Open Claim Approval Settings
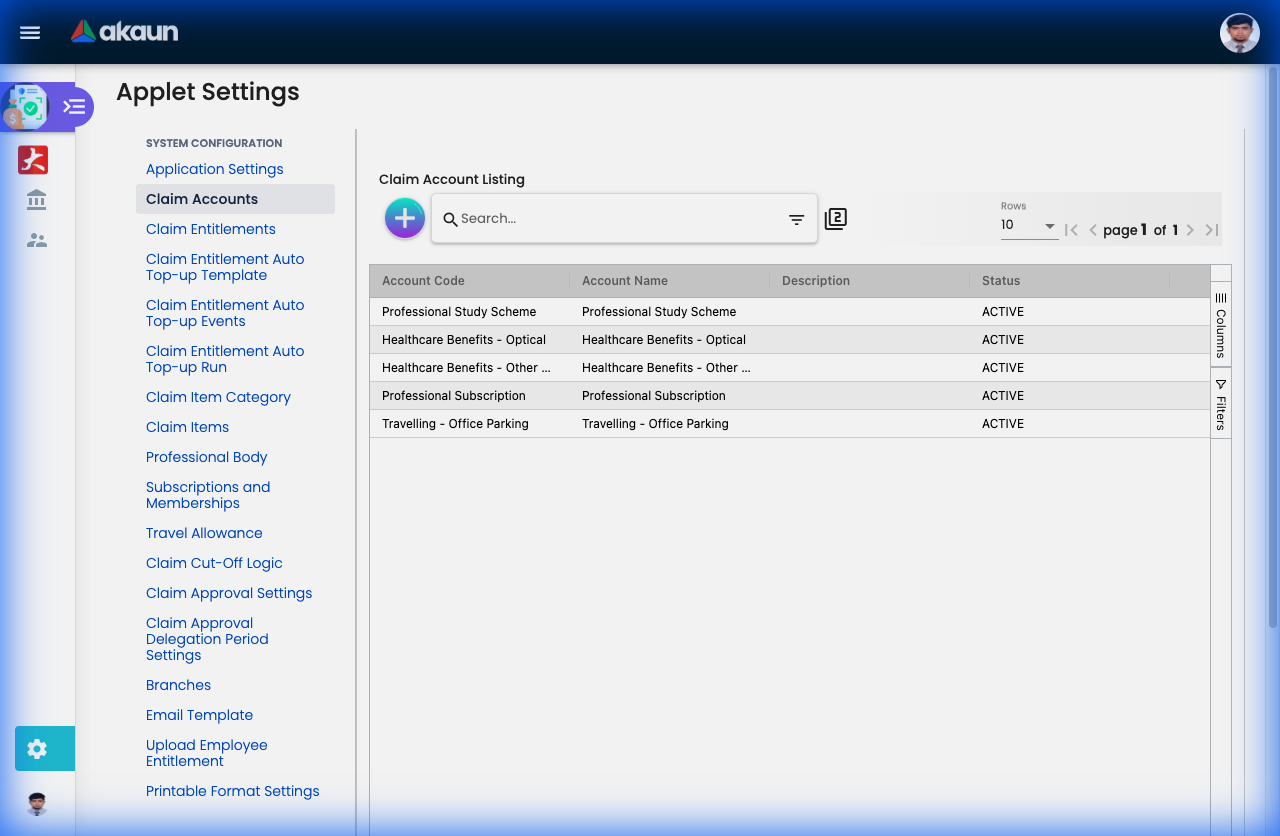The height and width of the screenshot is (836, 1280). (x=229, y=593)
